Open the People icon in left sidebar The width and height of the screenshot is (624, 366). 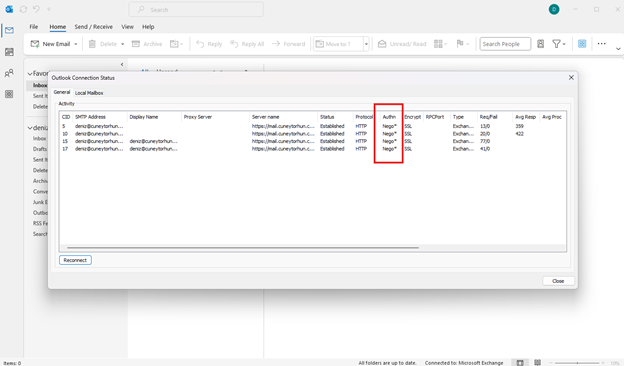pos(9,73)
